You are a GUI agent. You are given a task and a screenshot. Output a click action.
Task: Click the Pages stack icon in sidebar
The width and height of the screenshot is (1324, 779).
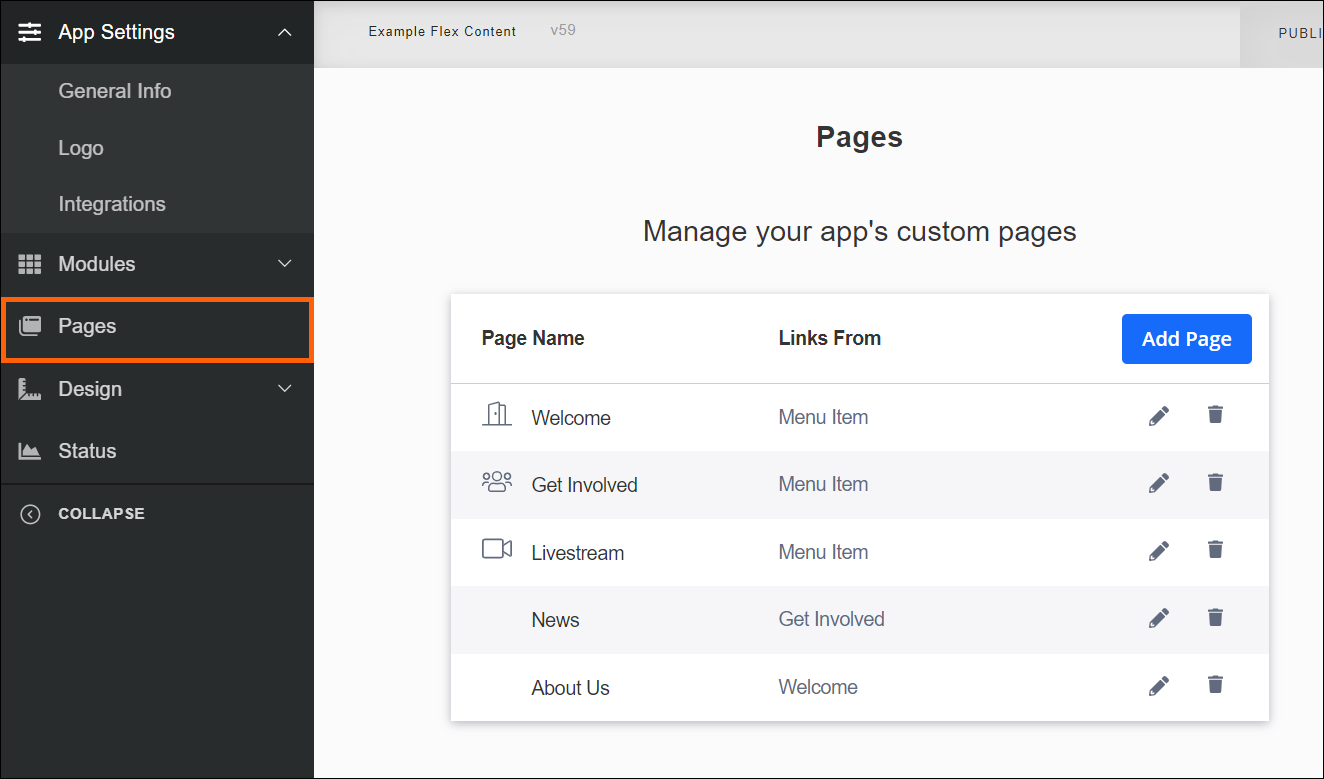pos(29,326)
